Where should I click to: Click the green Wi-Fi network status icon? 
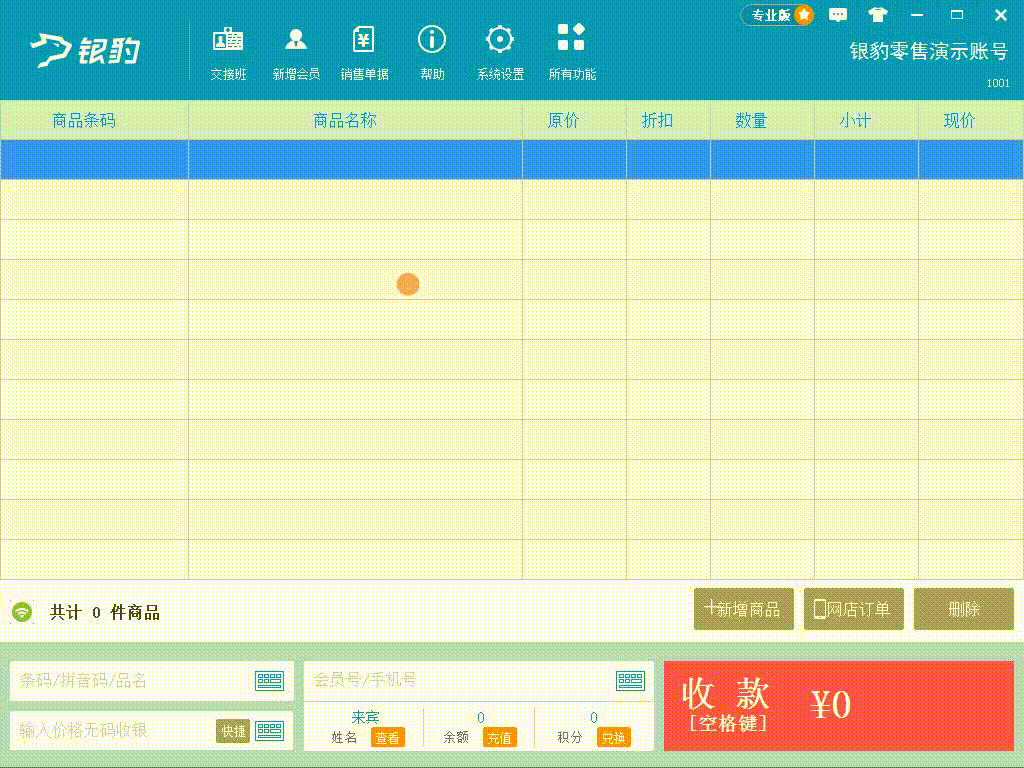tap(22, 612)
